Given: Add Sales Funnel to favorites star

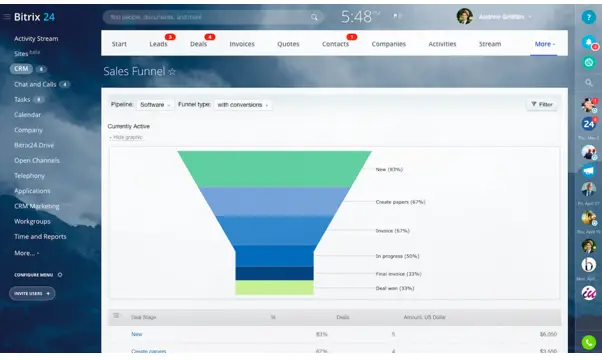Looking at the screenshot, I should [x=172, y=72].
